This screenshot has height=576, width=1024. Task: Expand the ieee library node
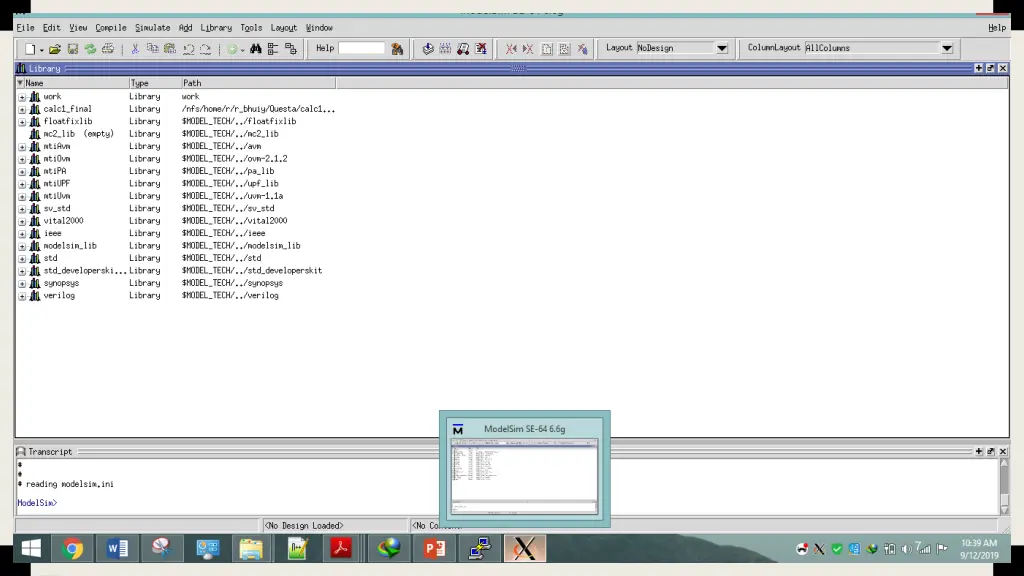(22, 234)
